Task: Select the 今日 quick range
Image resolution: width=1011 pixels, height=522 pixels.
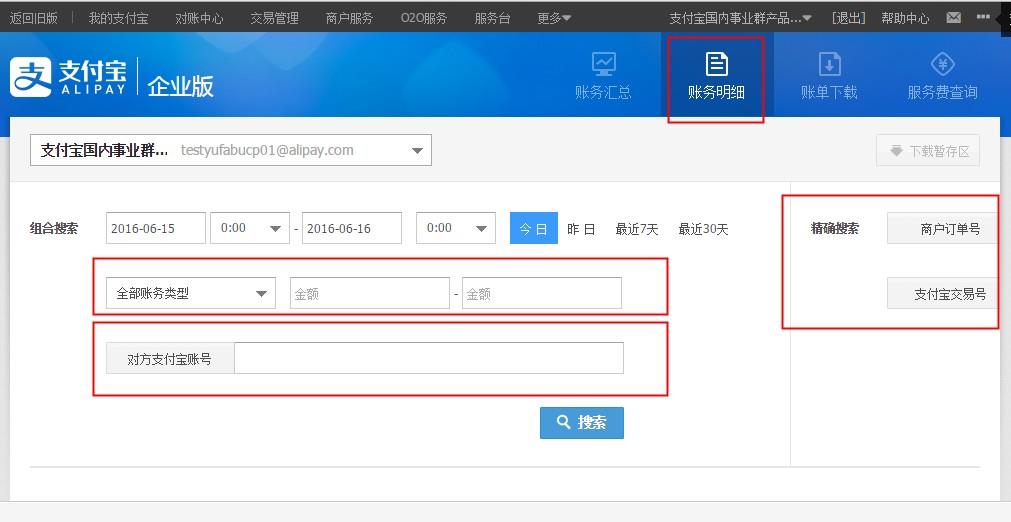Action: coord(533,228)
